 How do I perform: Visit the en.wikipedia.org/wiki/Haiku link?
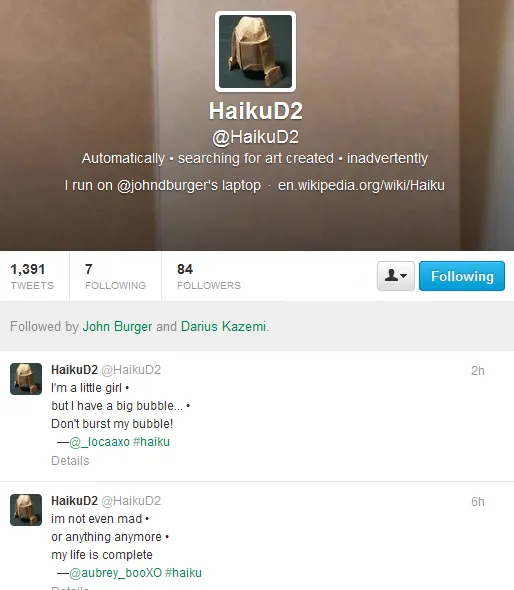(361, 185)
